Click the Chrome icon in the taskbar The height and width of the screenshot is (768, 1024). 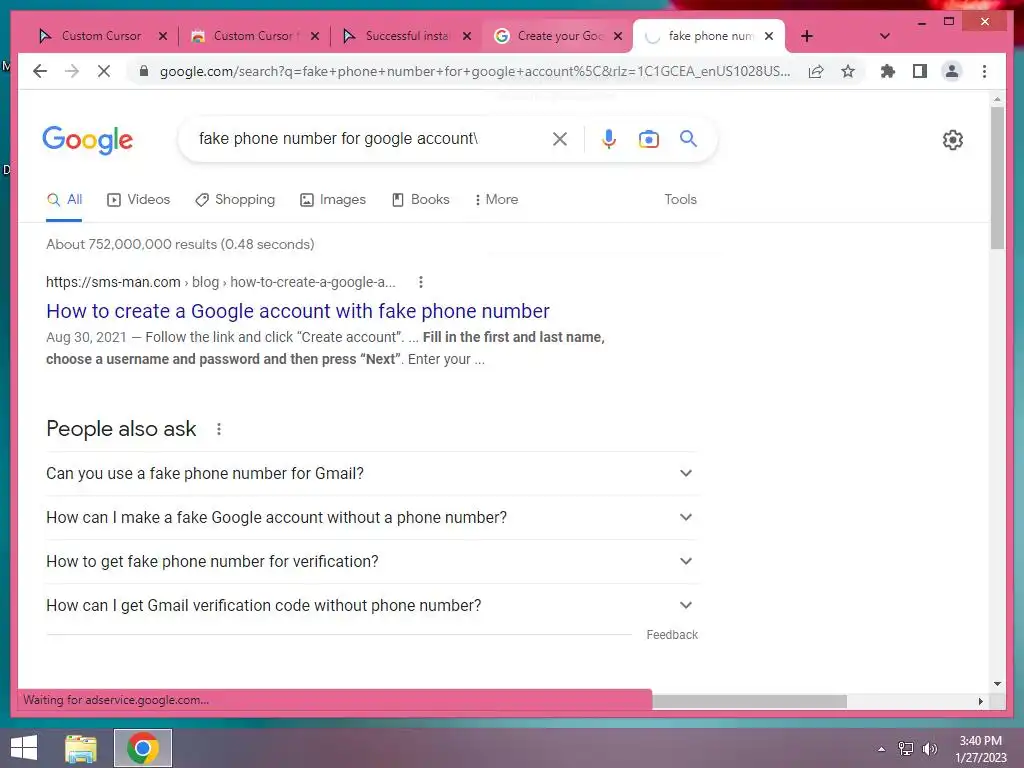(143, 748)
